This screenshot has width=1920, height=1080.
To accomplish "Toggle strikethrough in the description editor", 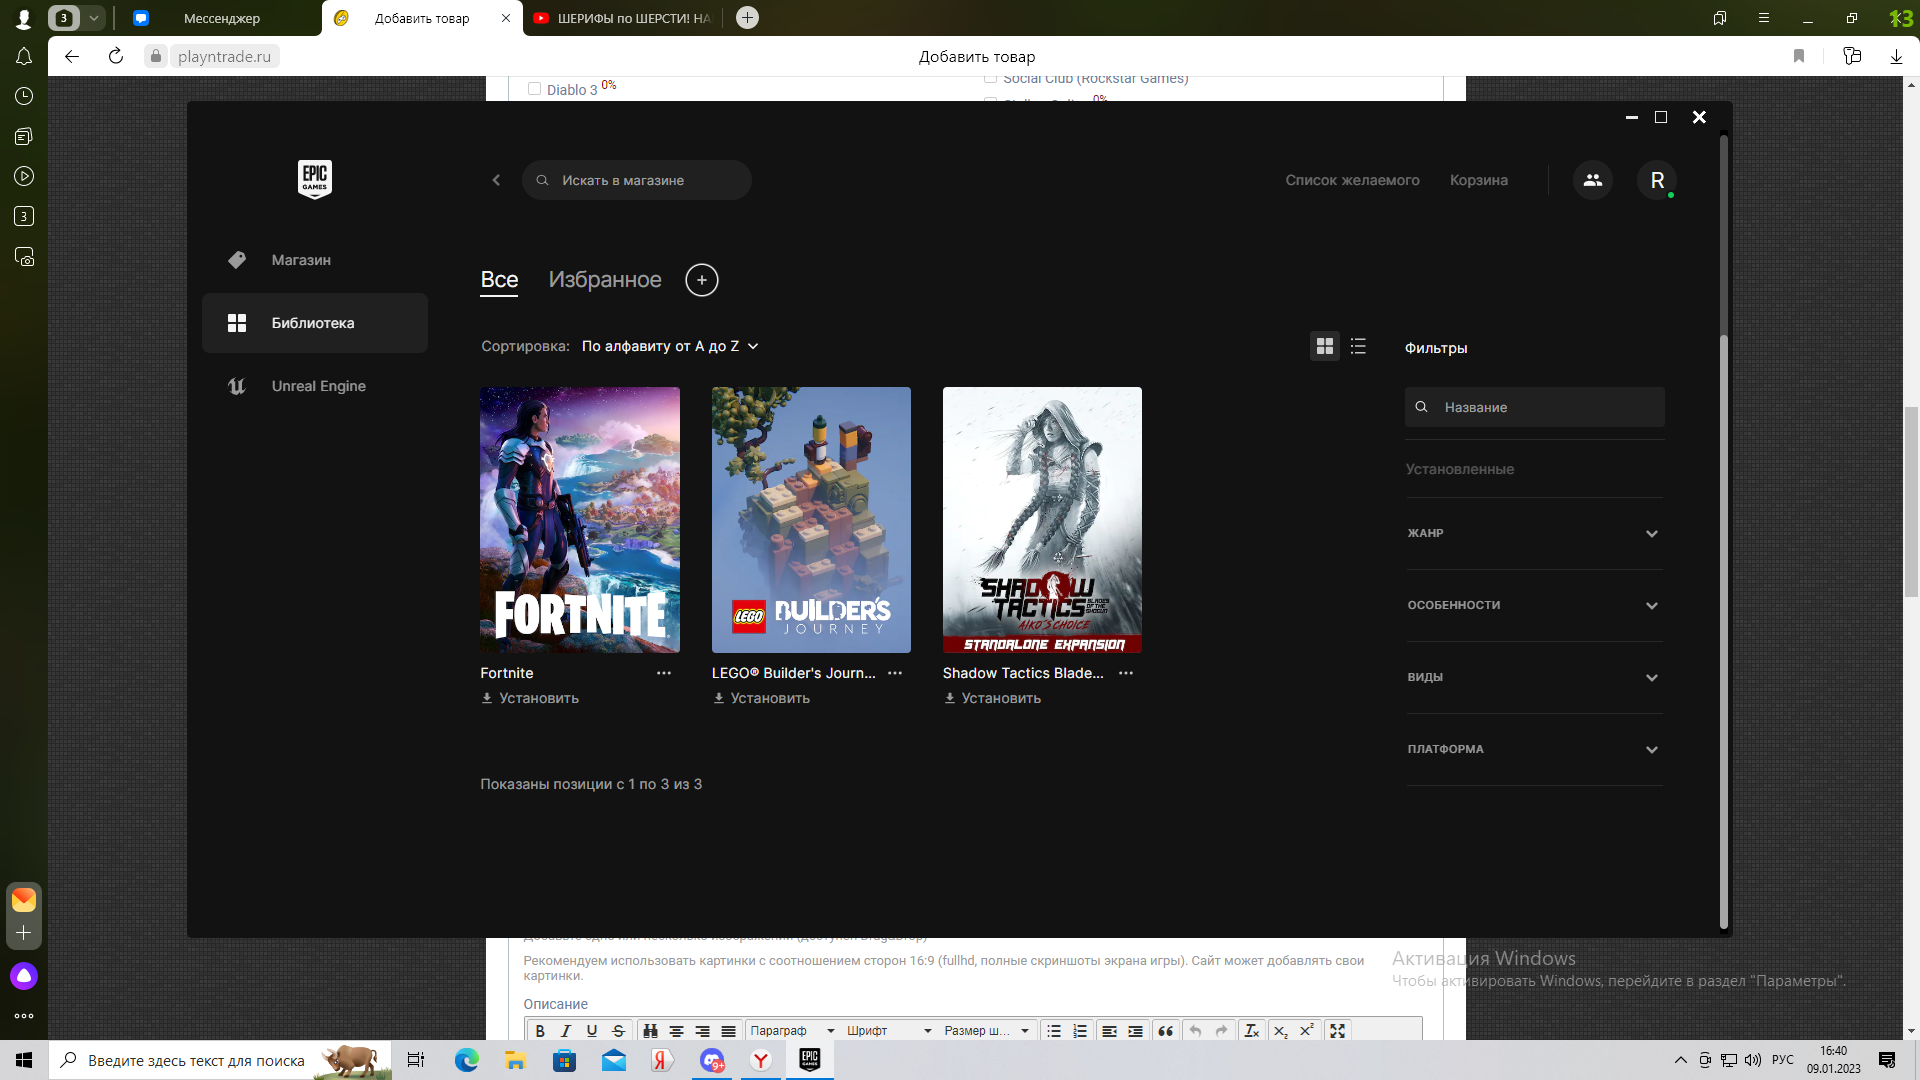I will [618, 1031].
